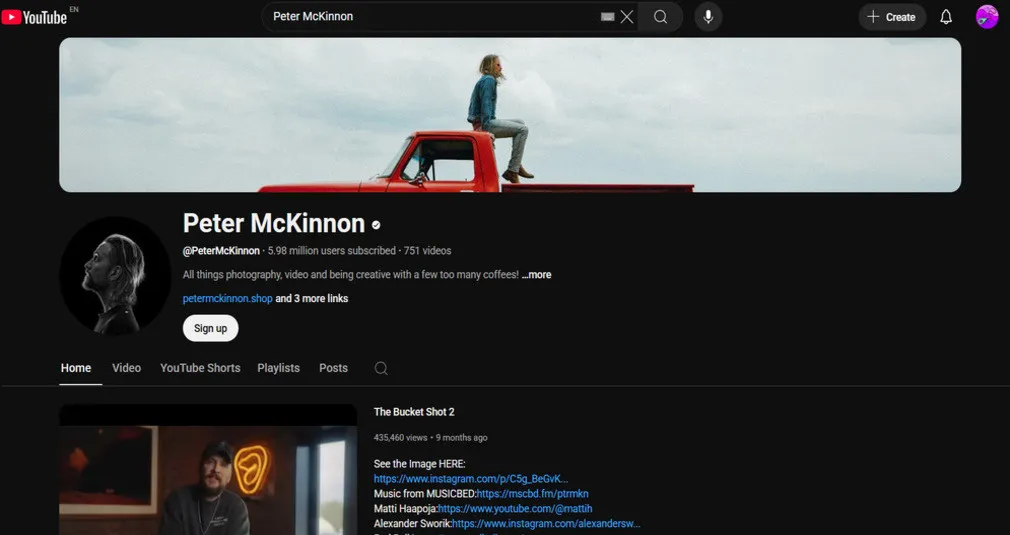Play The Bucket Shot 2 video thumbnail

click(x=208, y=470)
